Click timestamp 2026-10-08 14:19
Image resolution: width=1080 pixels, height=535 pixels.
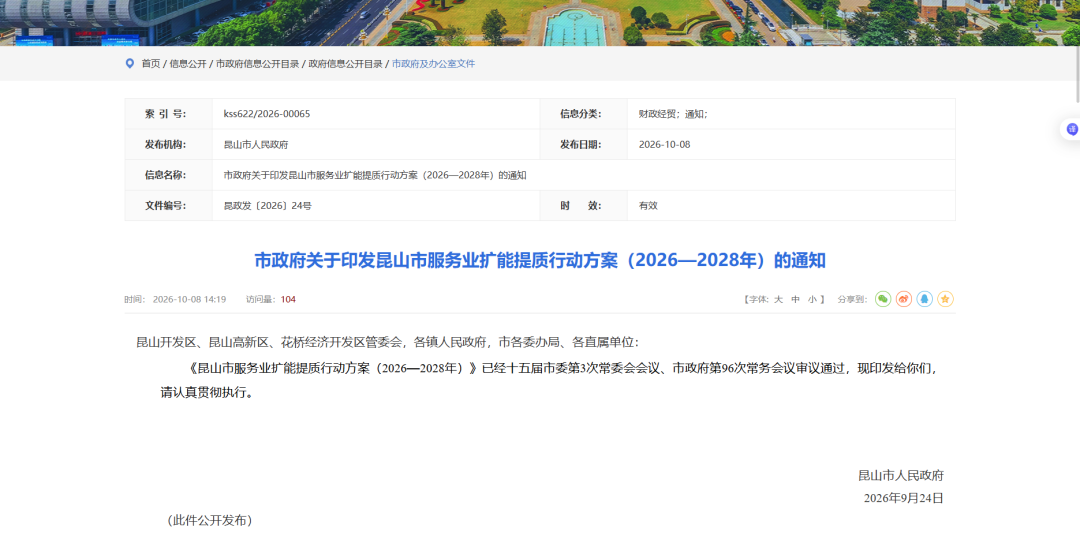[x=189, y=300]
